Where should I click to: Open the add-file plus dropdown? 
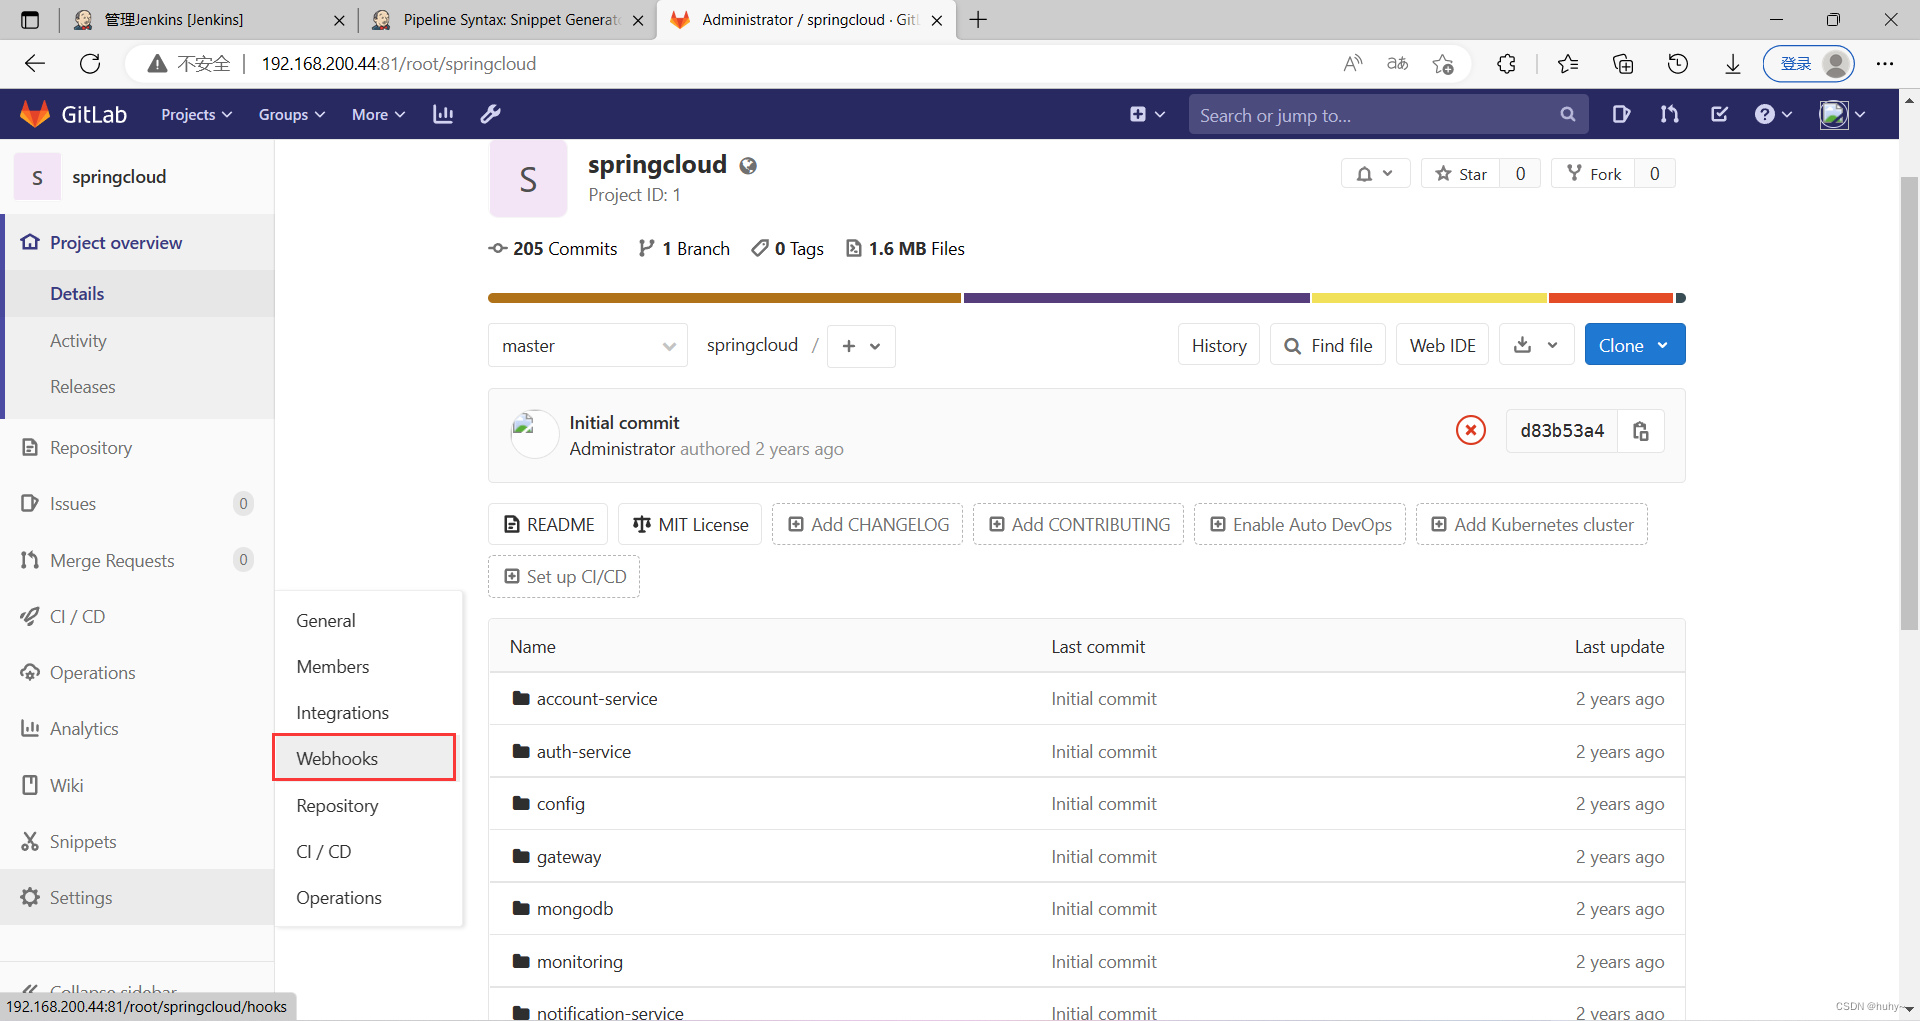pyautogui.click(x=861, y=346)
